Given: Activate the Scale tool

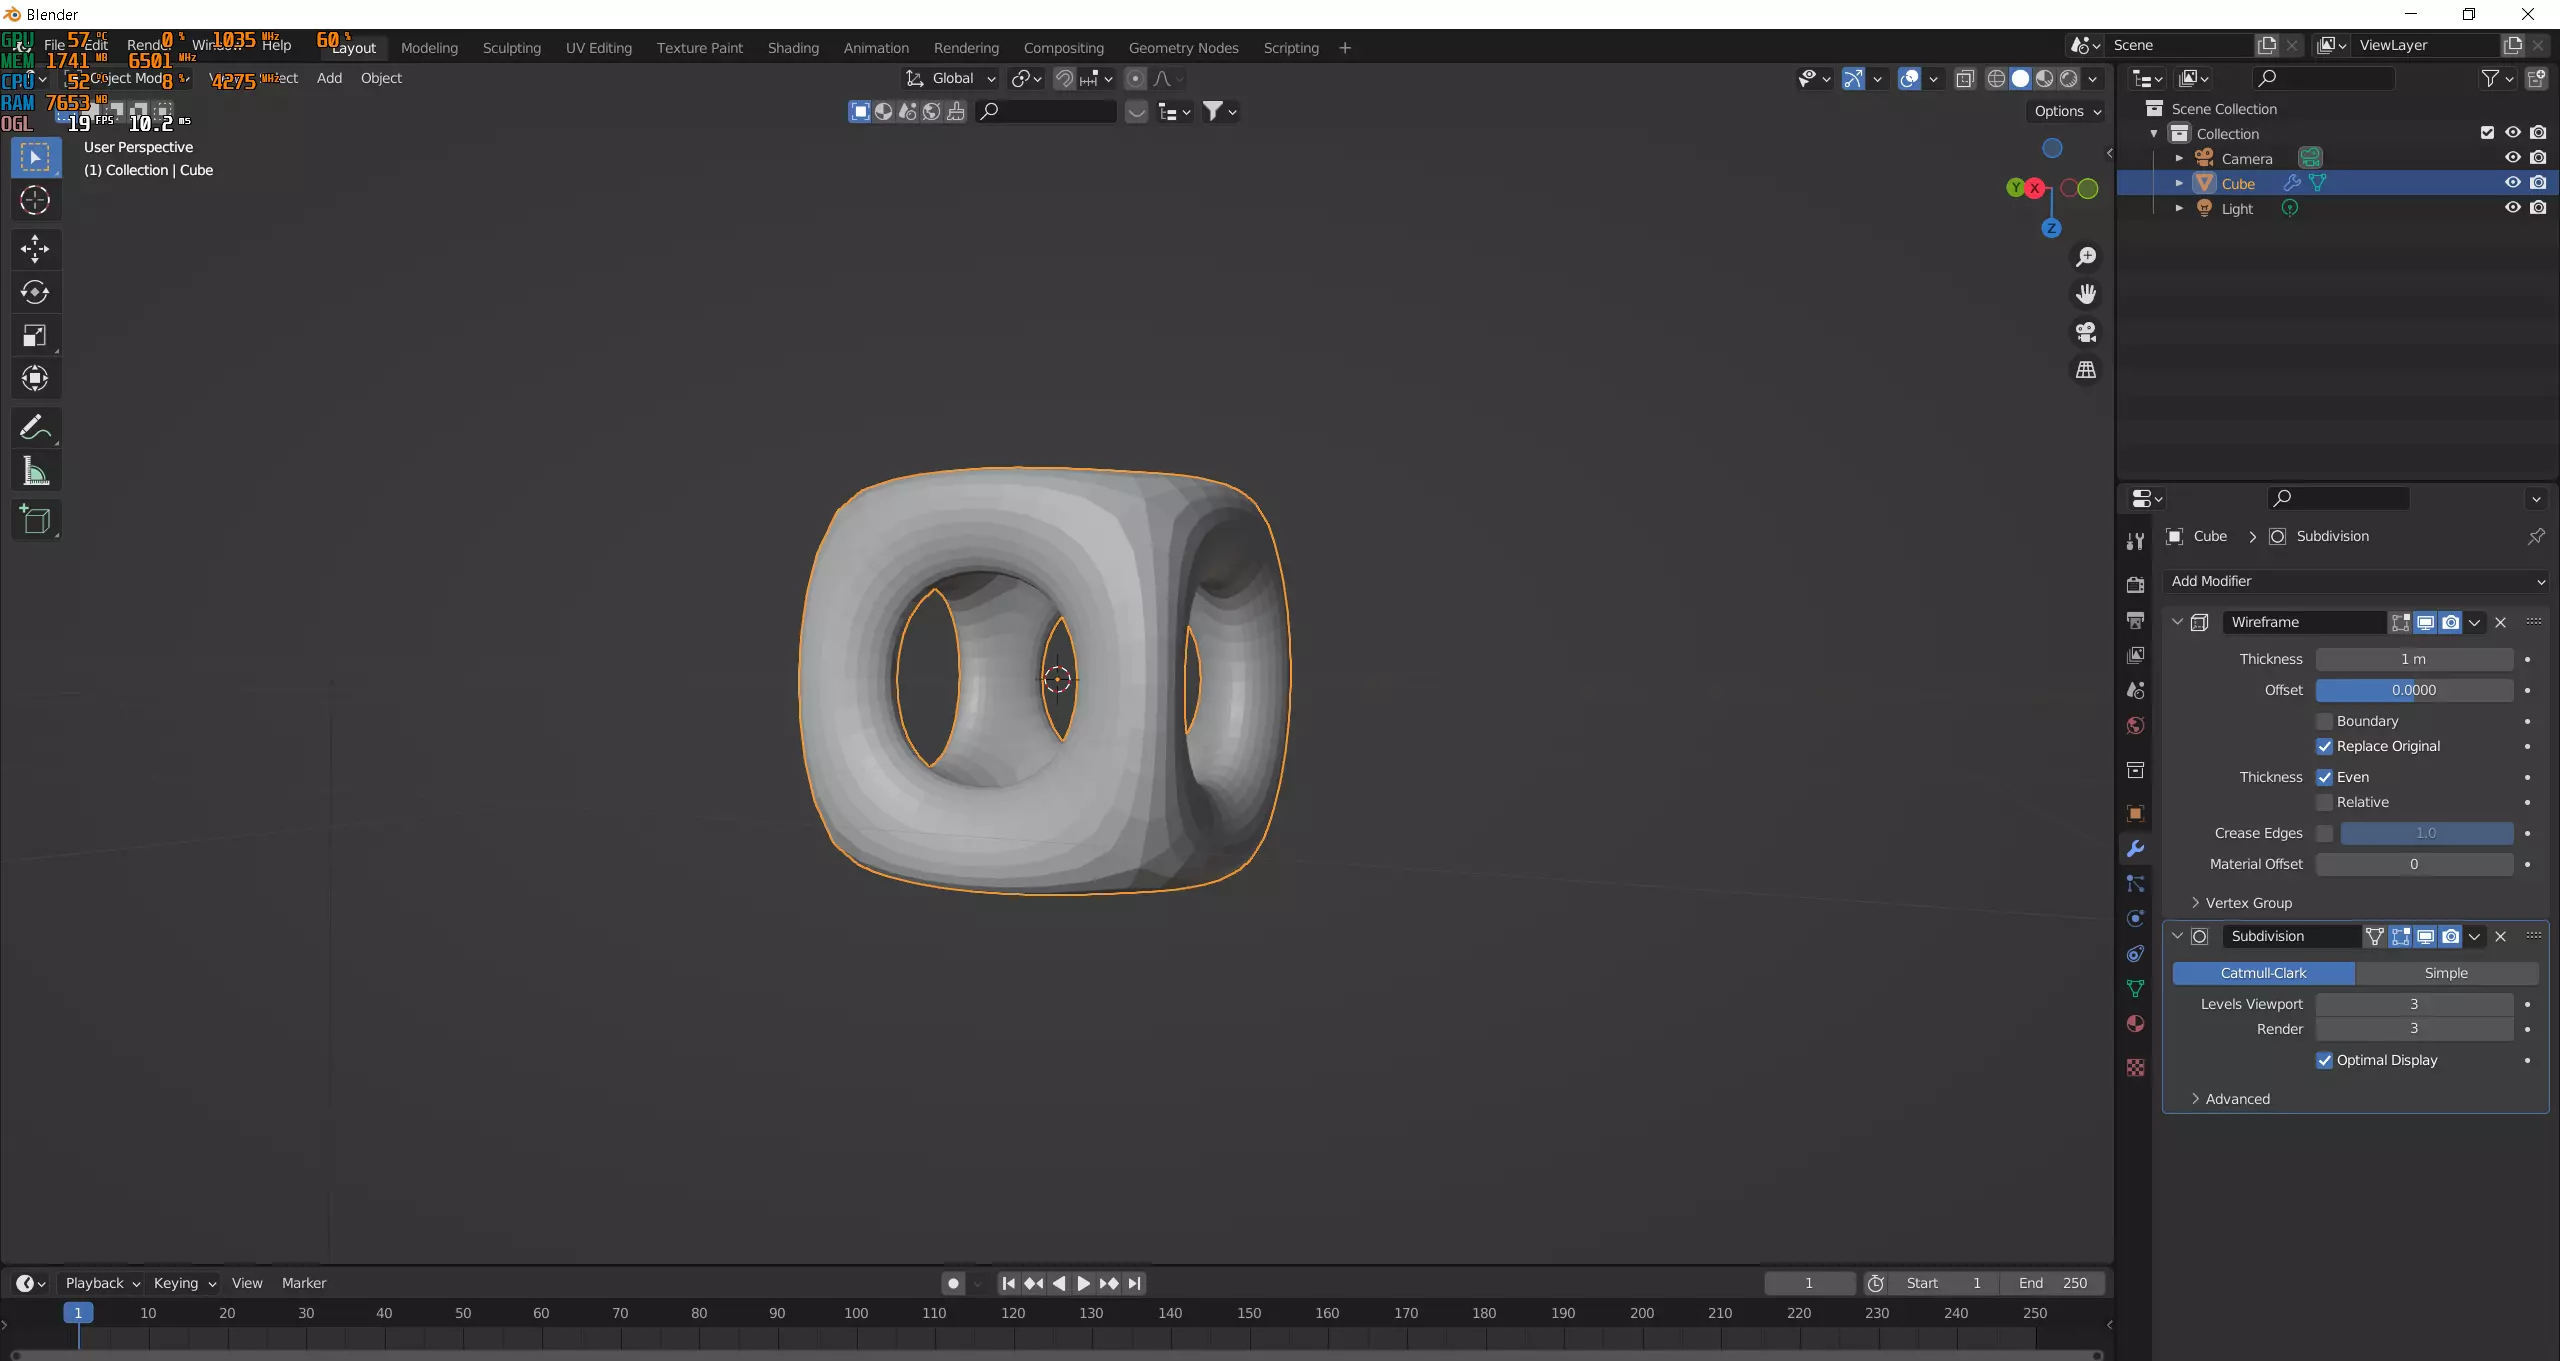Looking at the screenshot, I should click(35, 335).
